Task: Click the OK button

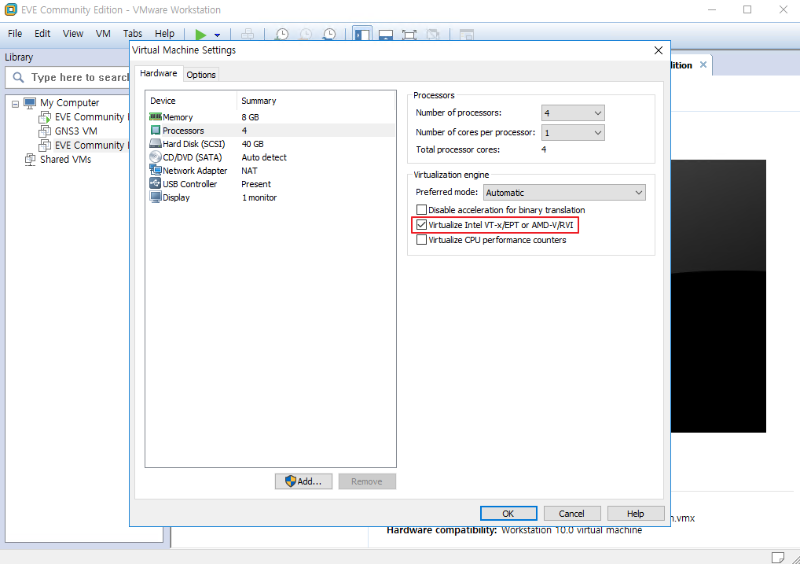Action: [508, 513]
